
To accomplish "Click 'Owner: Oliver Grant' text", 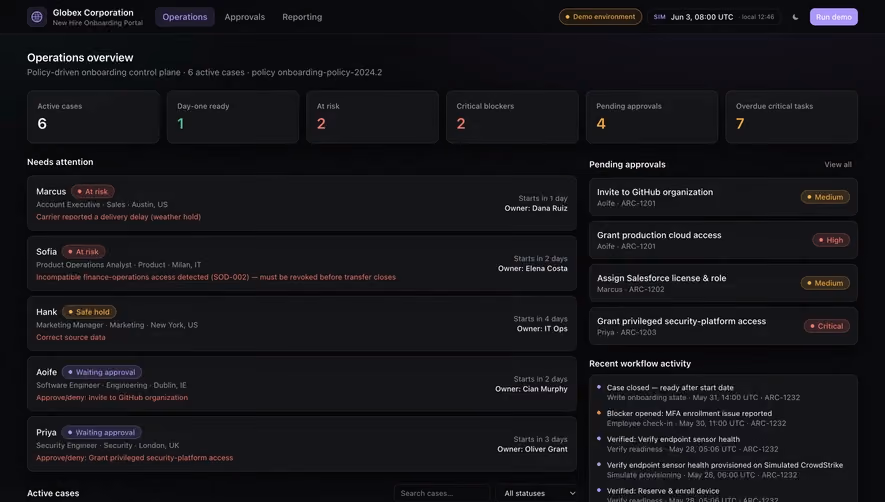I will point(532,449).
